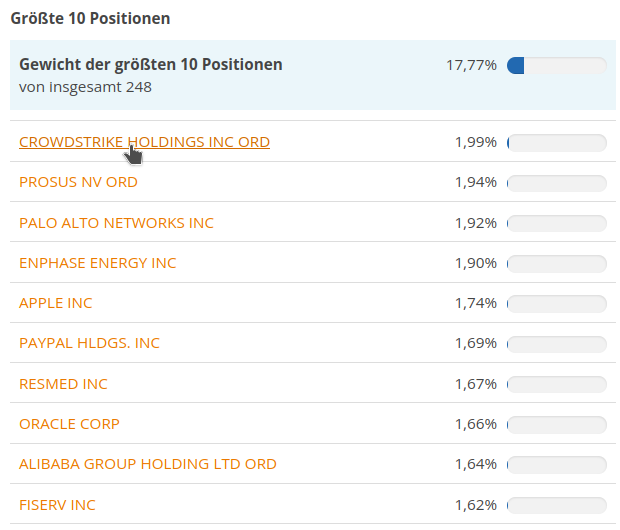
Task: Click the 'von insgesamt 248' text
Action: (x=85, y=87)
